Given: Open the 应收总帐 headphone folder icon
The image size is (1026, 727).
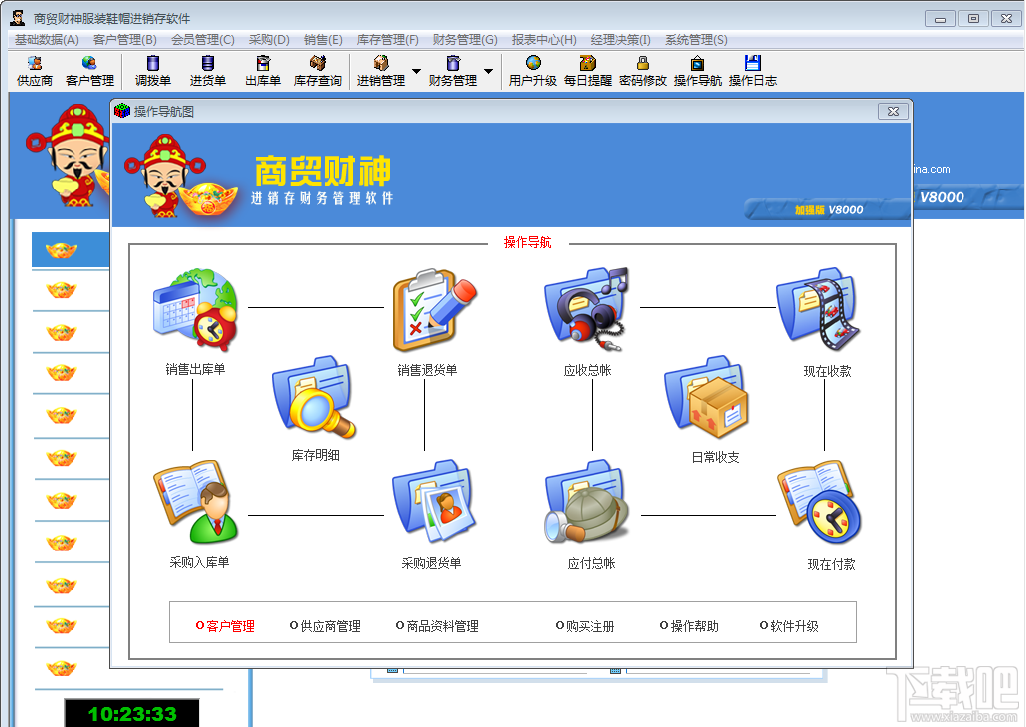Looking at the screenshot, I should coord(586,308).
